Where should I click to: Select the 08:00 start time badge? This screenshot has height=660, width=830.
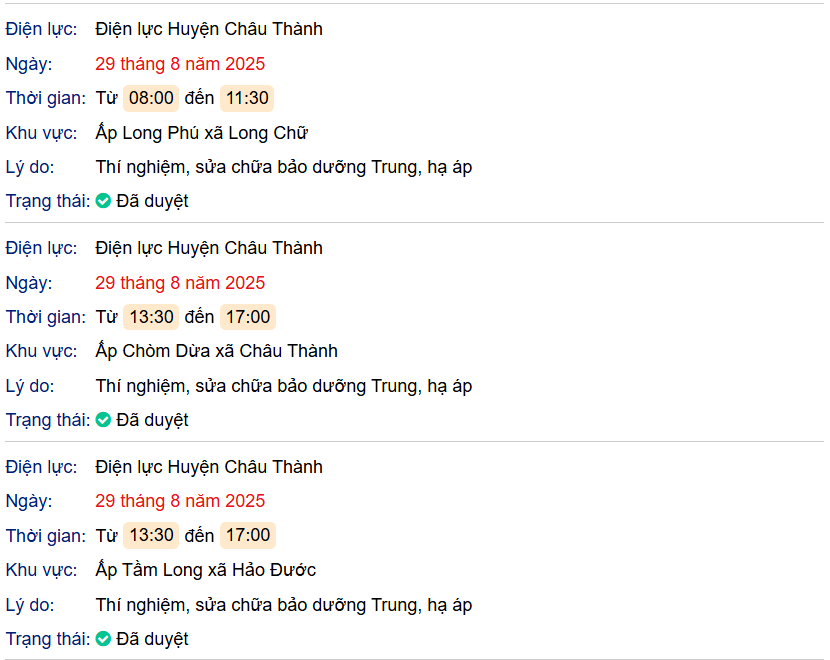(151, 98)
